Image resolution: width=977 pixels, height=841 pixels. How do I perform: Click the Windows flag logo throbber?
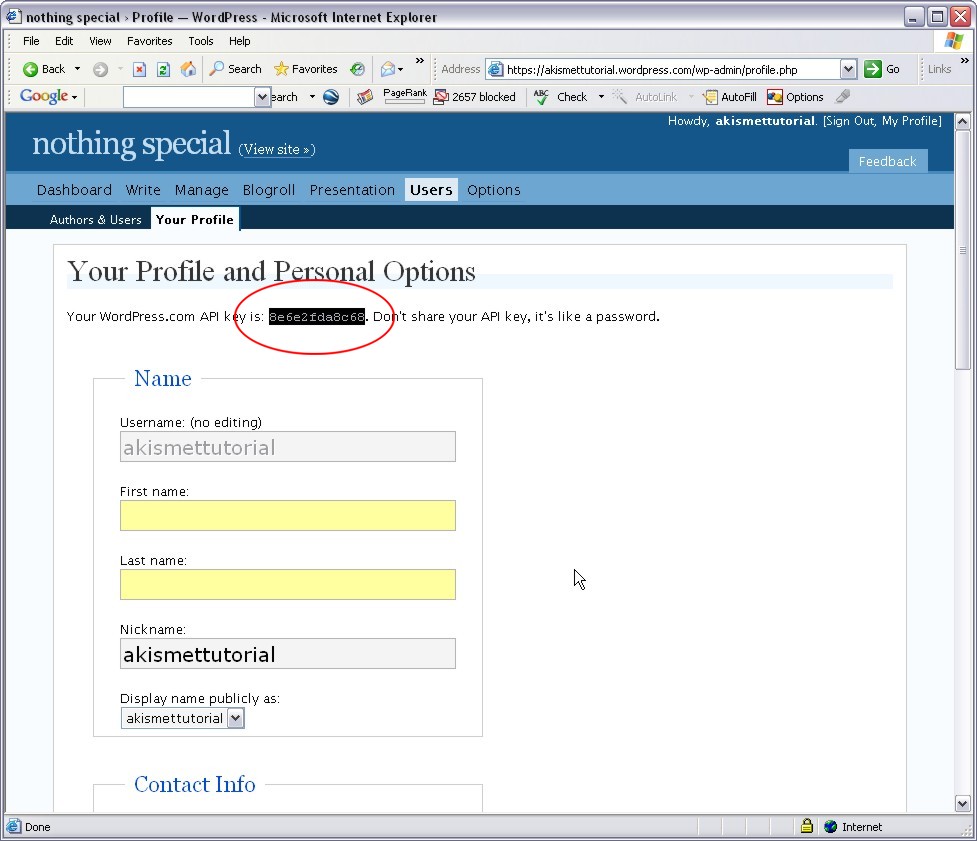click(953, 41)
